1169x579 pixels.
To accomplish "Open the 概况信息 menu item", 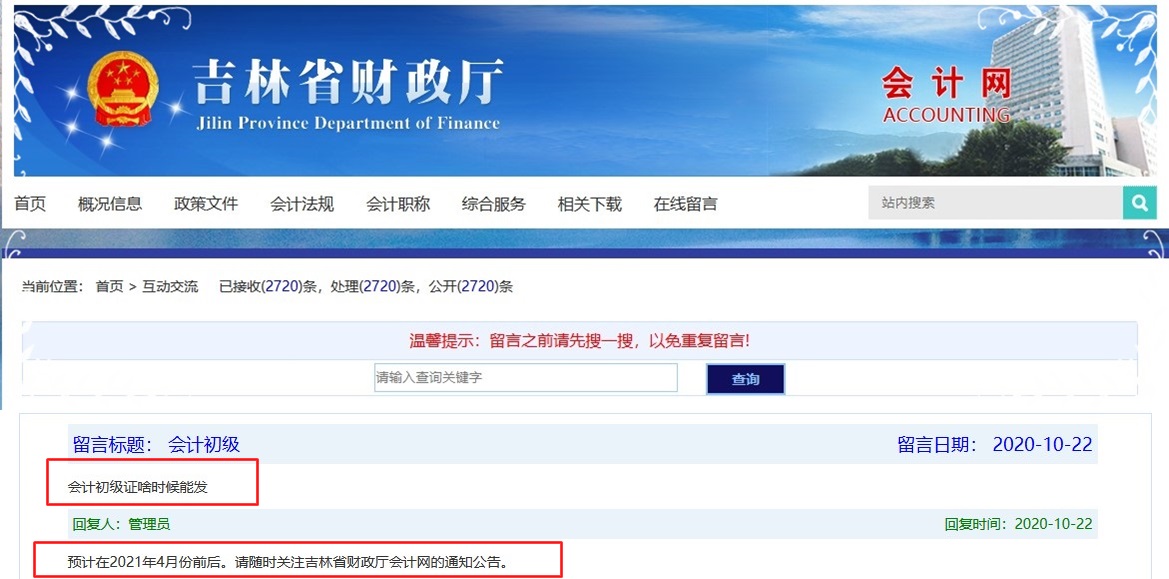I will 110,204.
